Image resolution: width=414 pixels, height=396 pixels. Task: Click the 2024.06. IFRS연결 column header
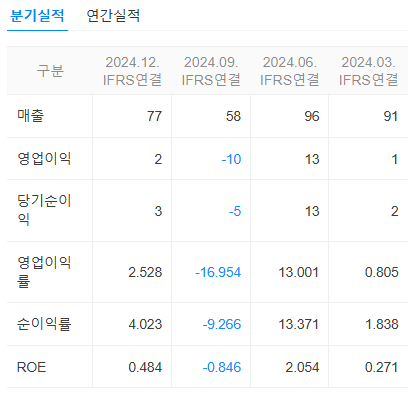(290, 71)
